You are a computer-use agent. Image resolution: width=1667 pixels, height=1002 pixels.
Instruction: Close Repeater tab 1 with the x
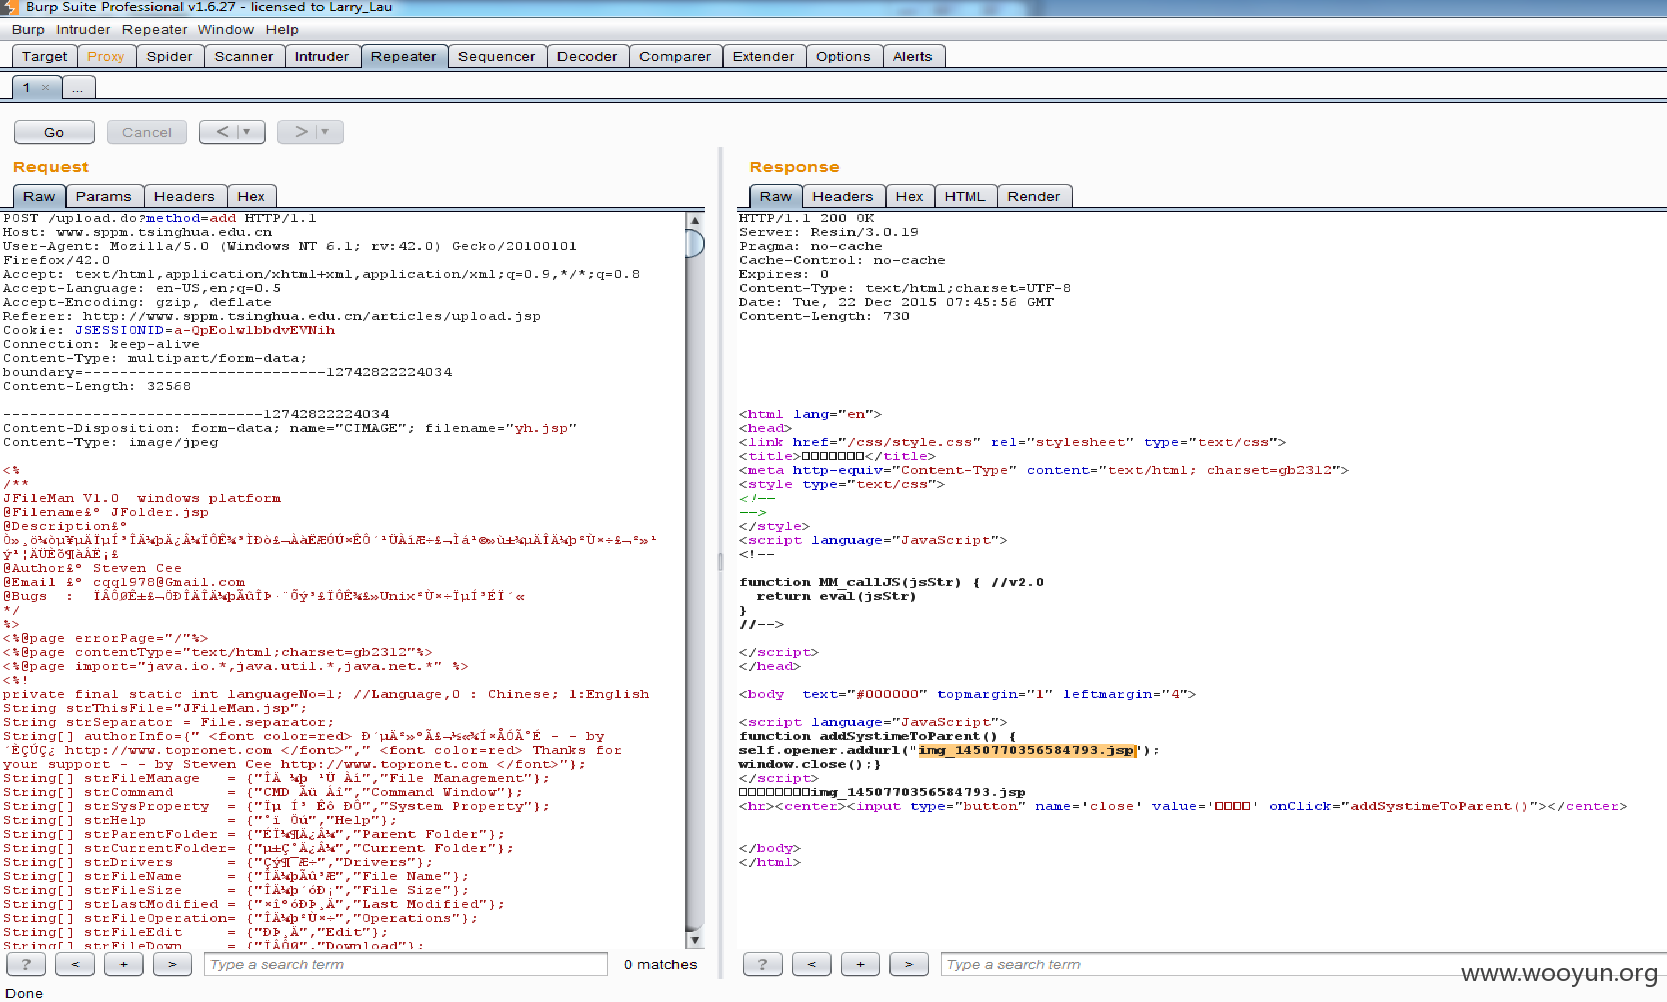(45, 87)
